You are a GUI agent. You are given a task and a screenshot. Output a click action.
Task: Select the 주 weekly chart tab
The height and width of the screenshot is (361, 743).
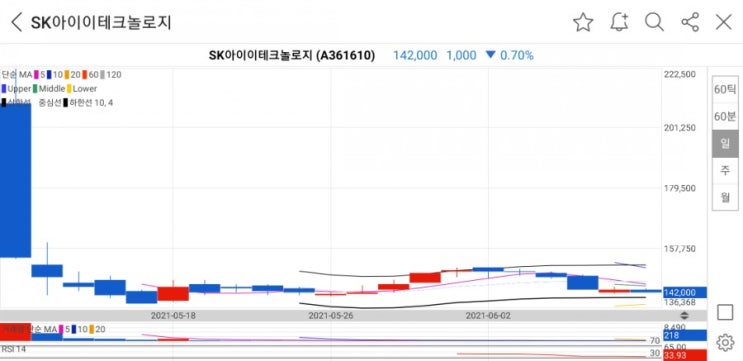[x=725, y=170]
